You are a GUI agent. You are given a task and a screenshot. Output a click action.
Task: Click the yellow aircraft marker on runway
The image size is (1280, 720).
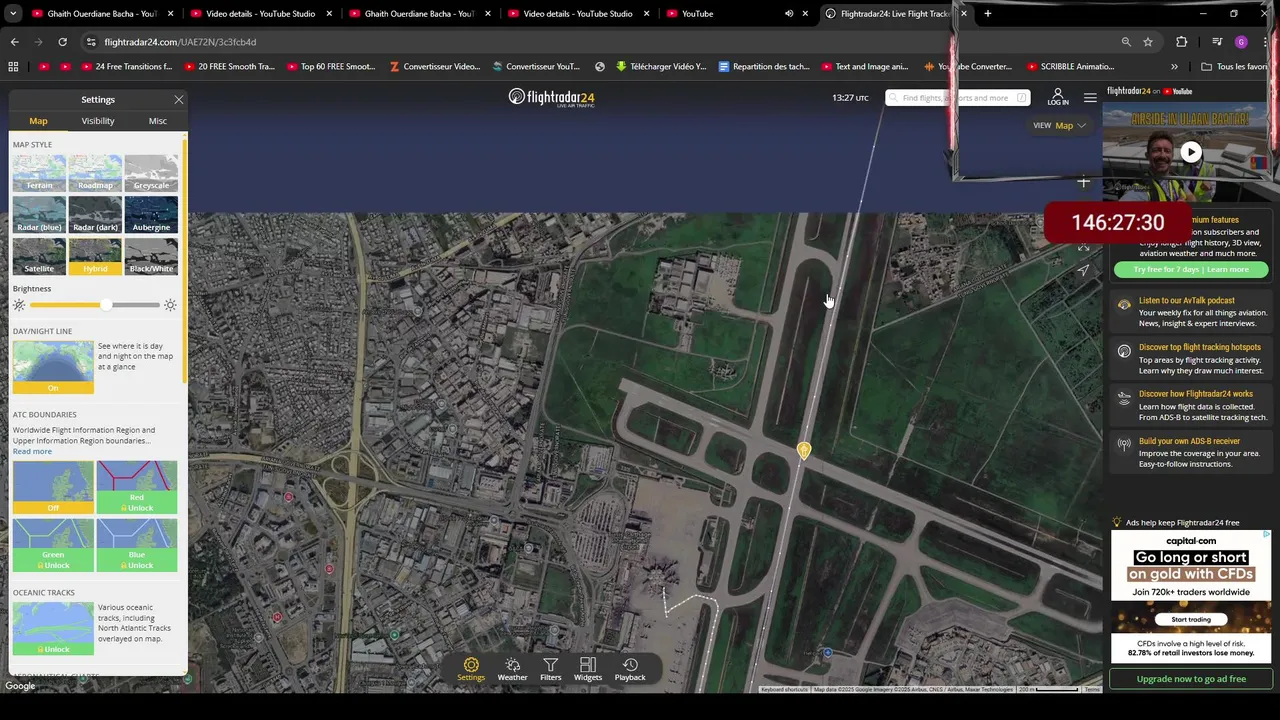pyautogui.click(x=804, y=452)
